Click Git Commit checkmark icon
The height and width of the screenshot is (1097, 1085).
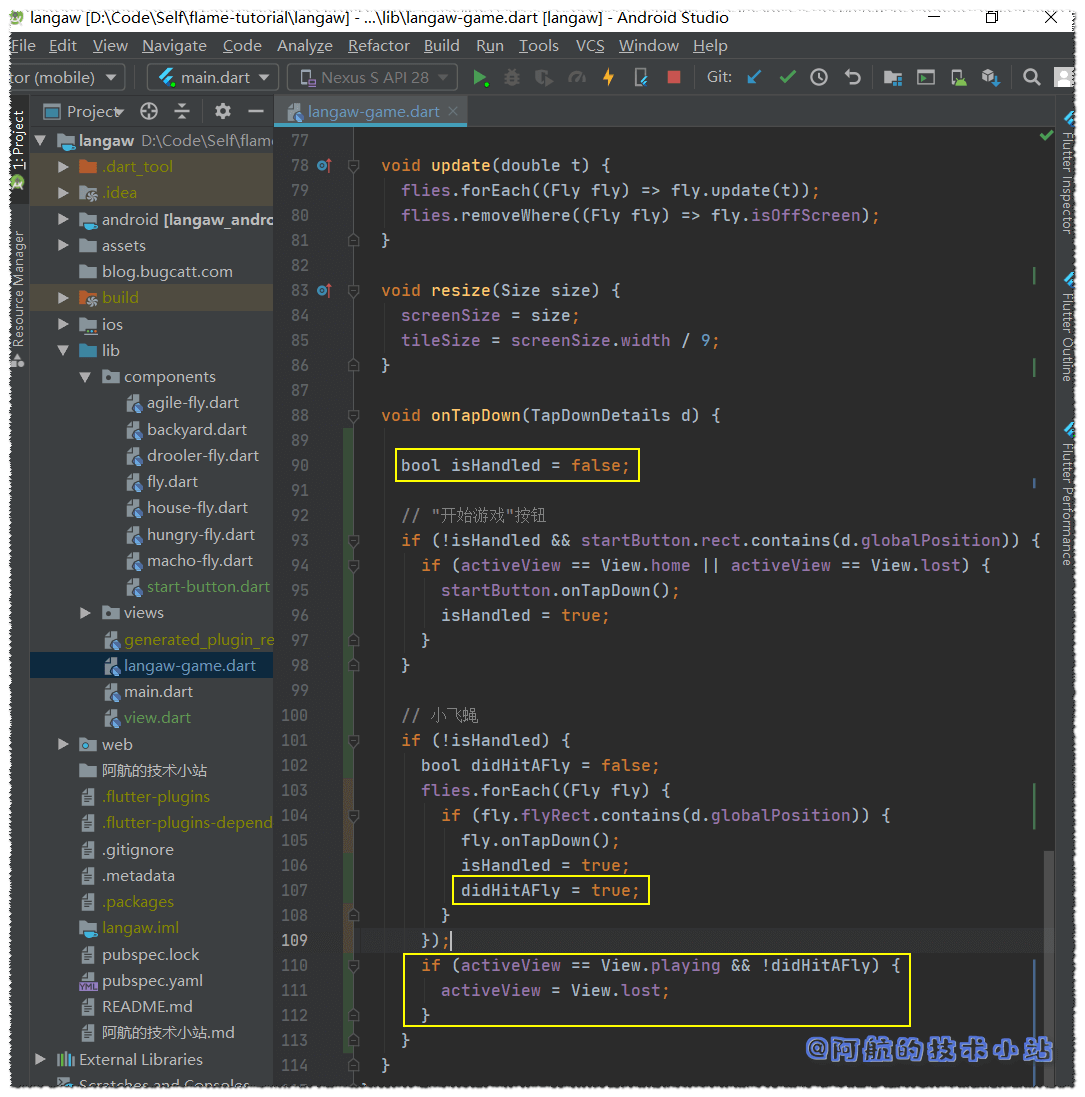click(x=787, y=77)
